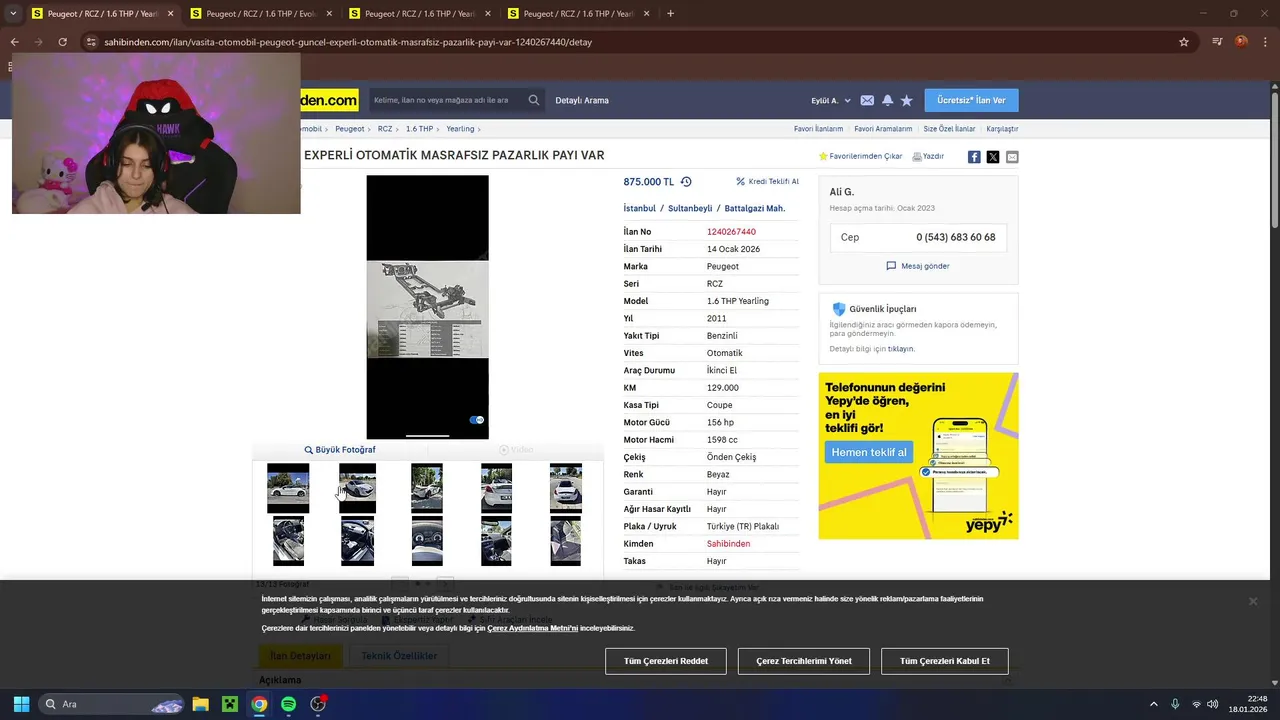Viewport: 1280px width, 720px height.
Task: Click Chrome icon on the taskbar
Action: [259, 704]
